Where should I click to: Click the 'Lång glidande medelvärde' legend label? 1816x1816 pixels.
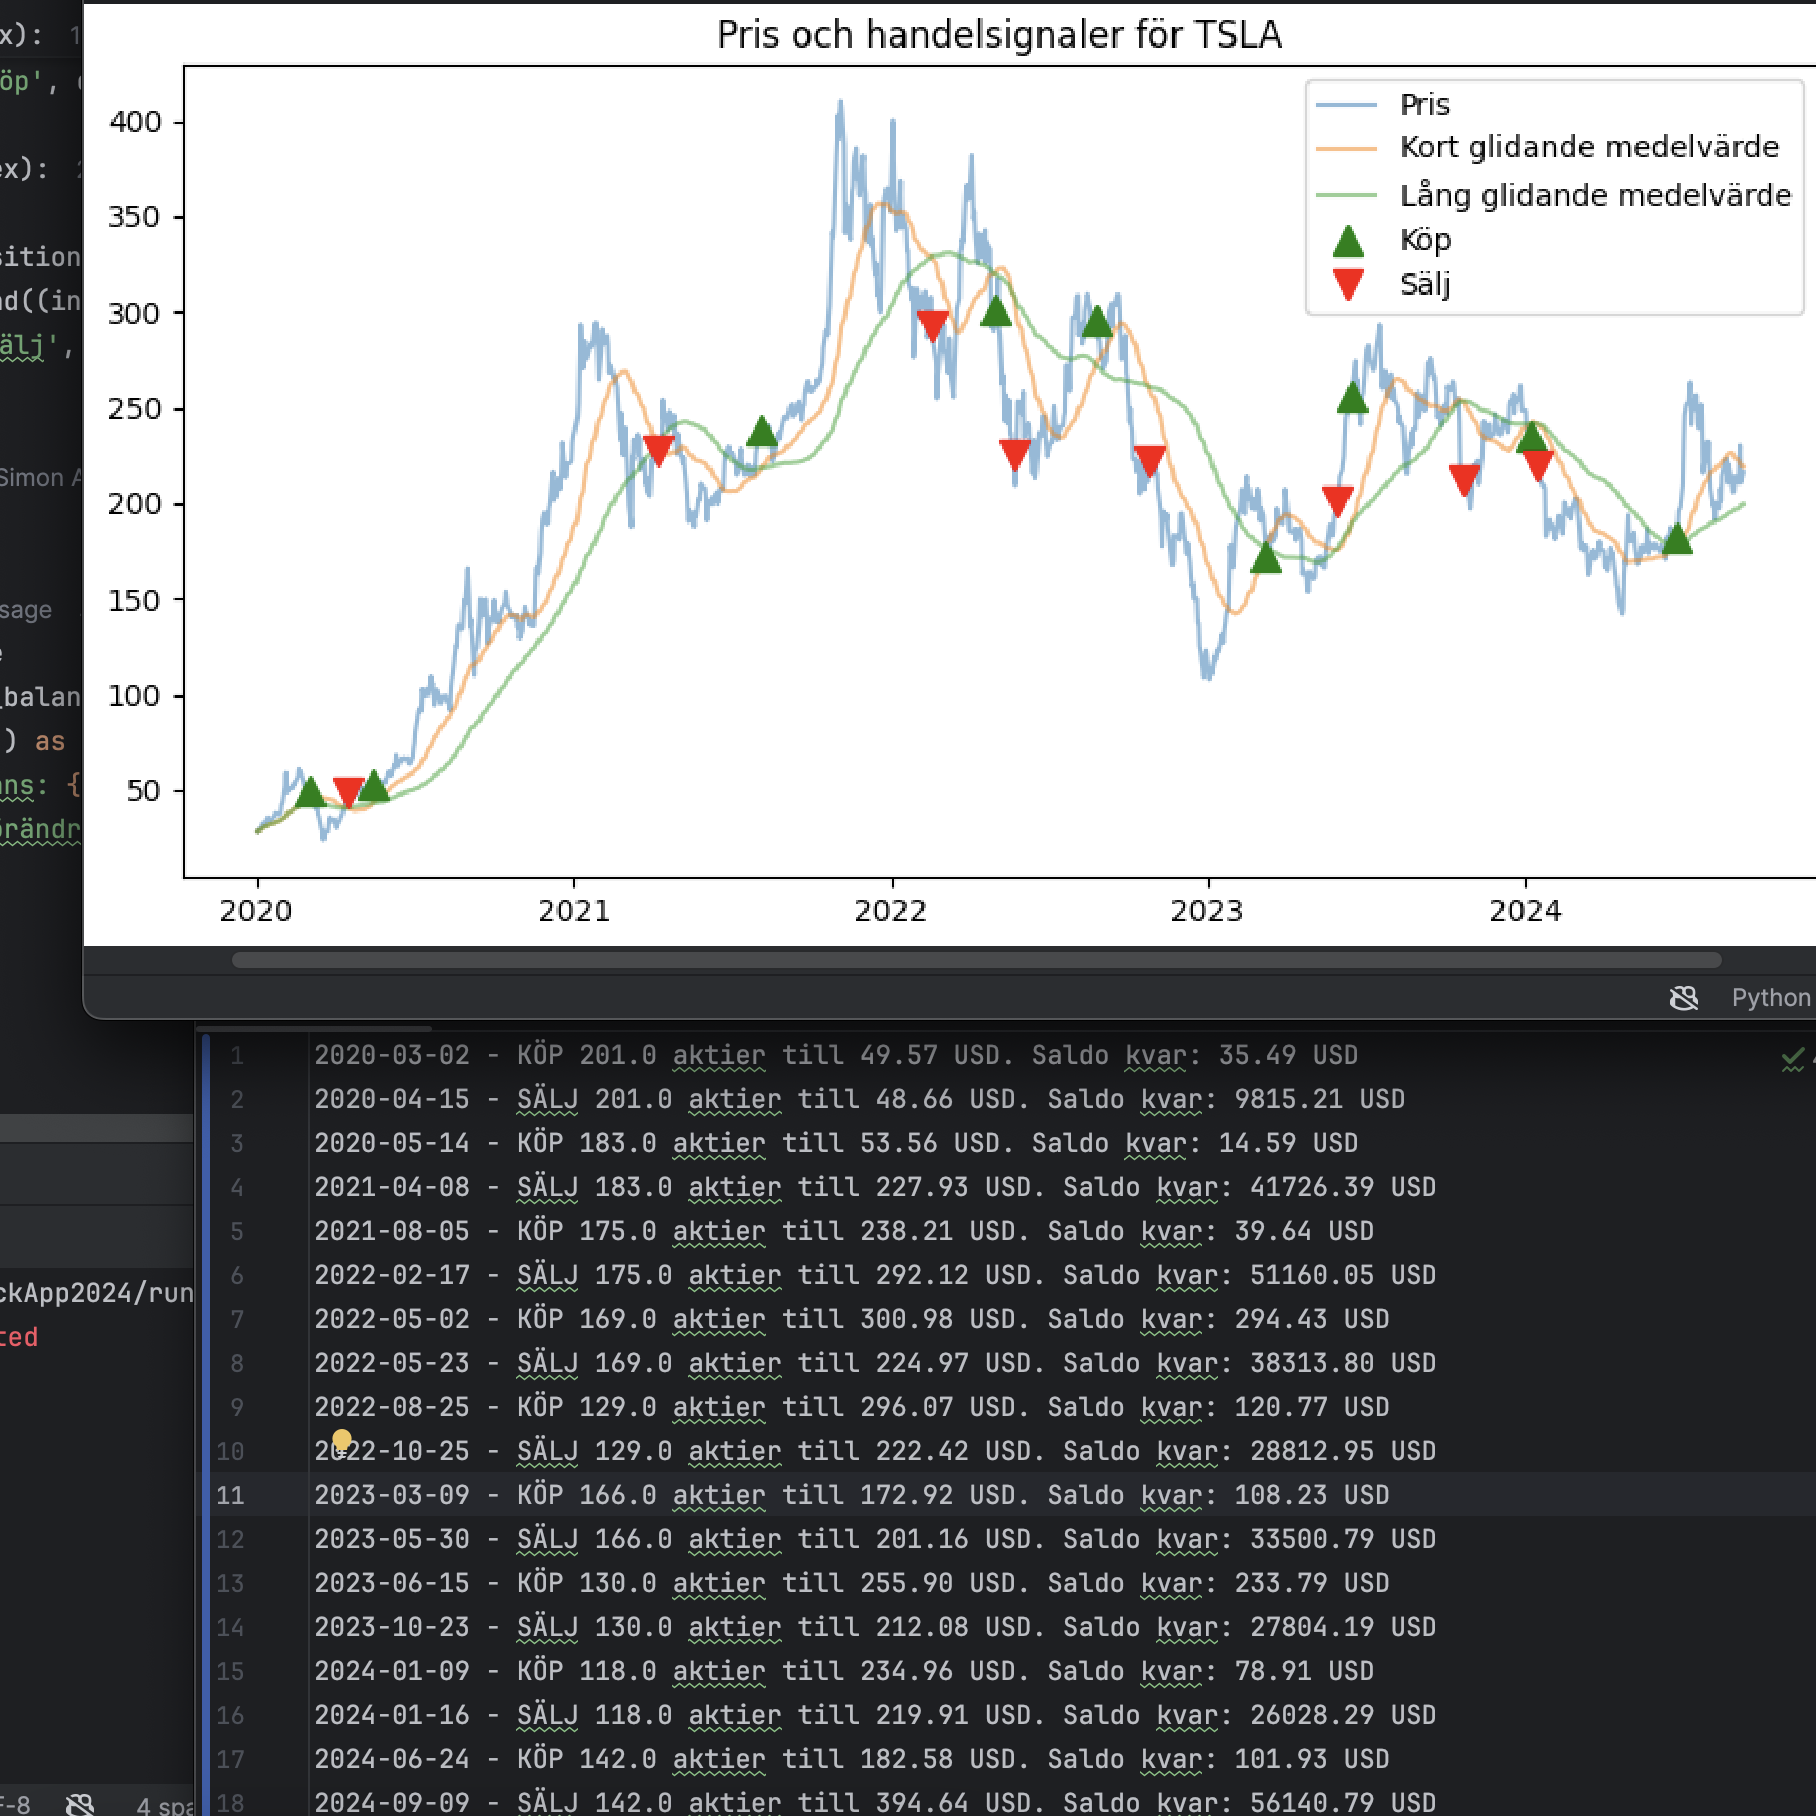point(1596,195)
